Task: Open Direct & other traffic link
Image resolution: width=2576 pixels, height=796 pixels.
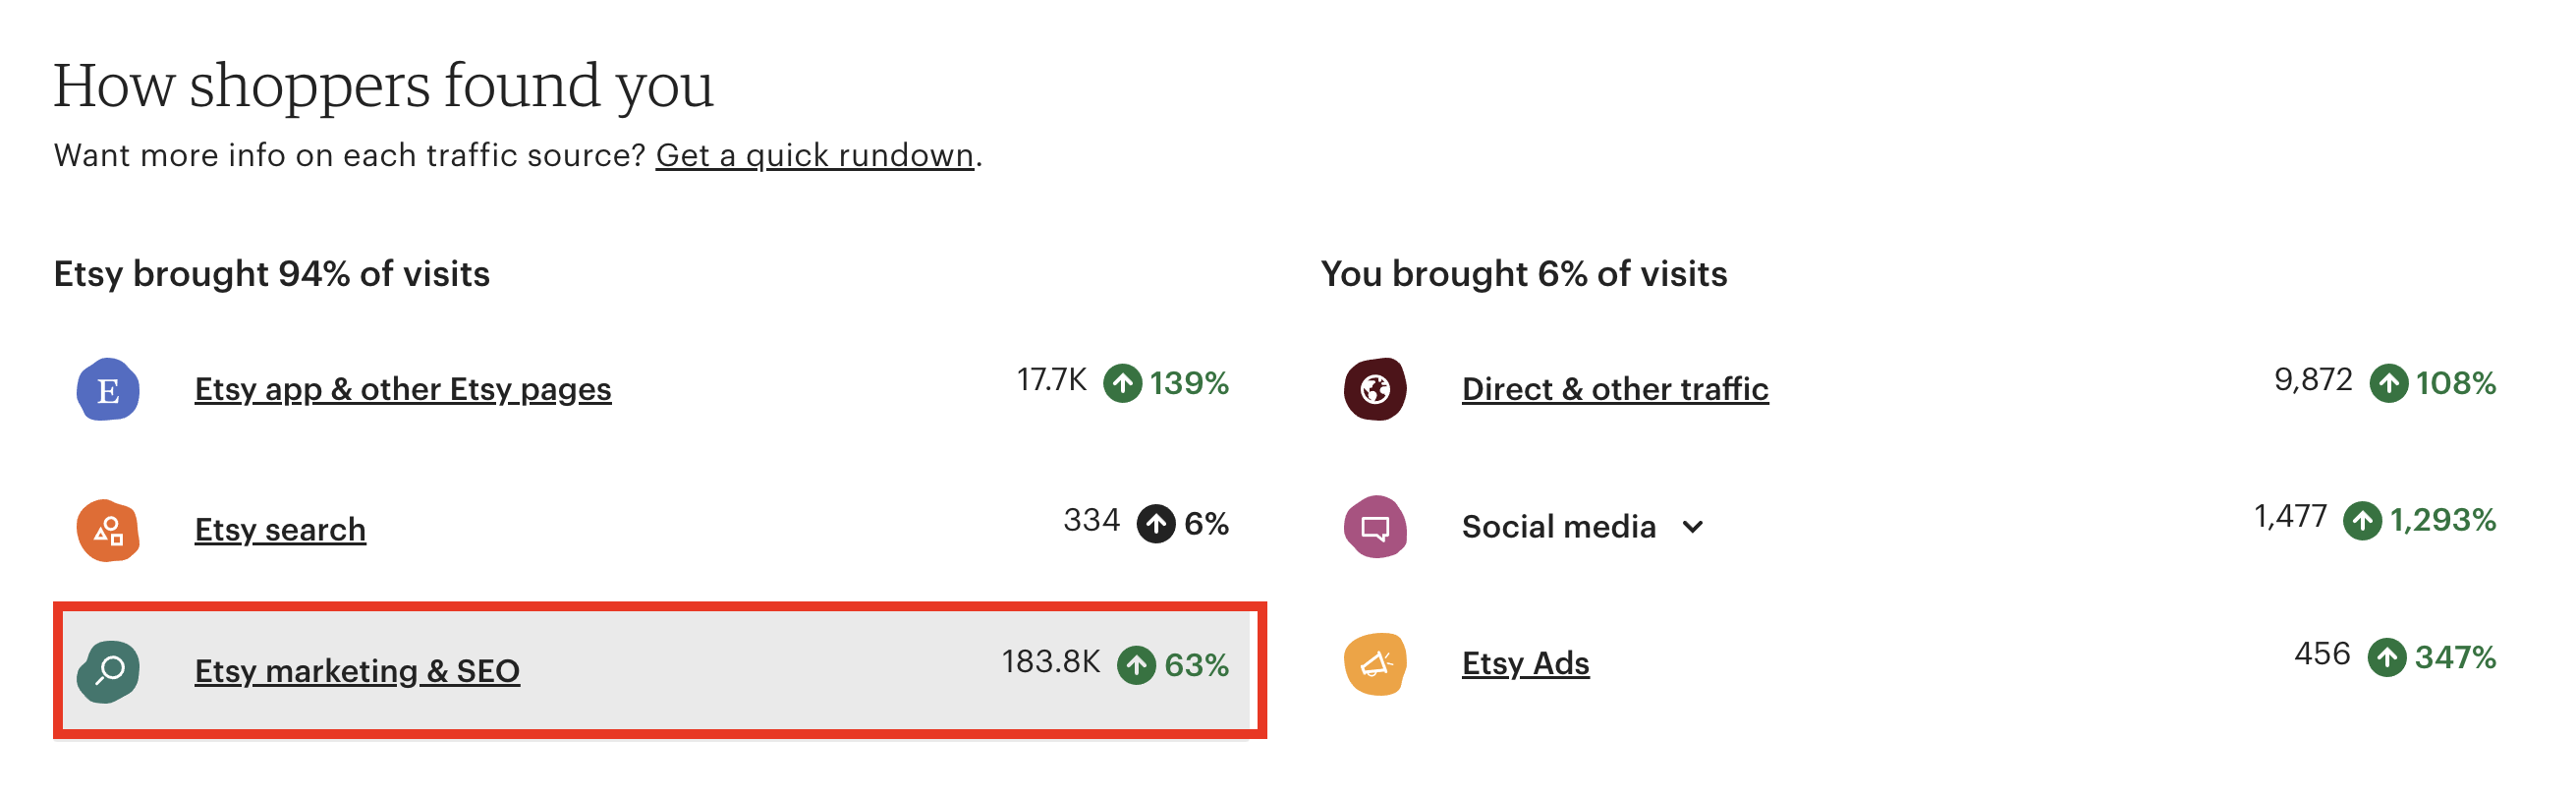Action: [1615, 389]
